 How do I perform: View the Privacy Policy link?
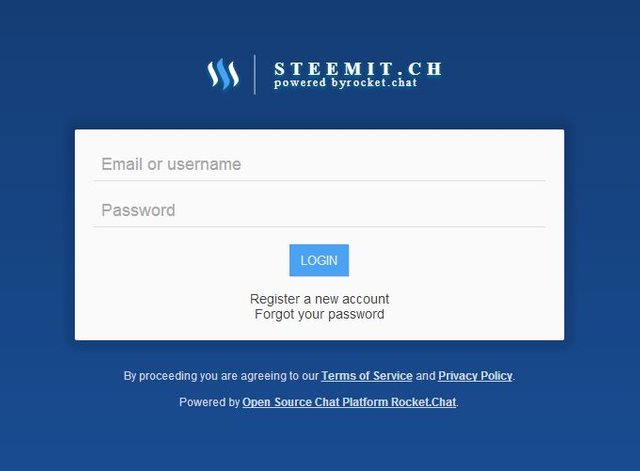tap(475, 376)
